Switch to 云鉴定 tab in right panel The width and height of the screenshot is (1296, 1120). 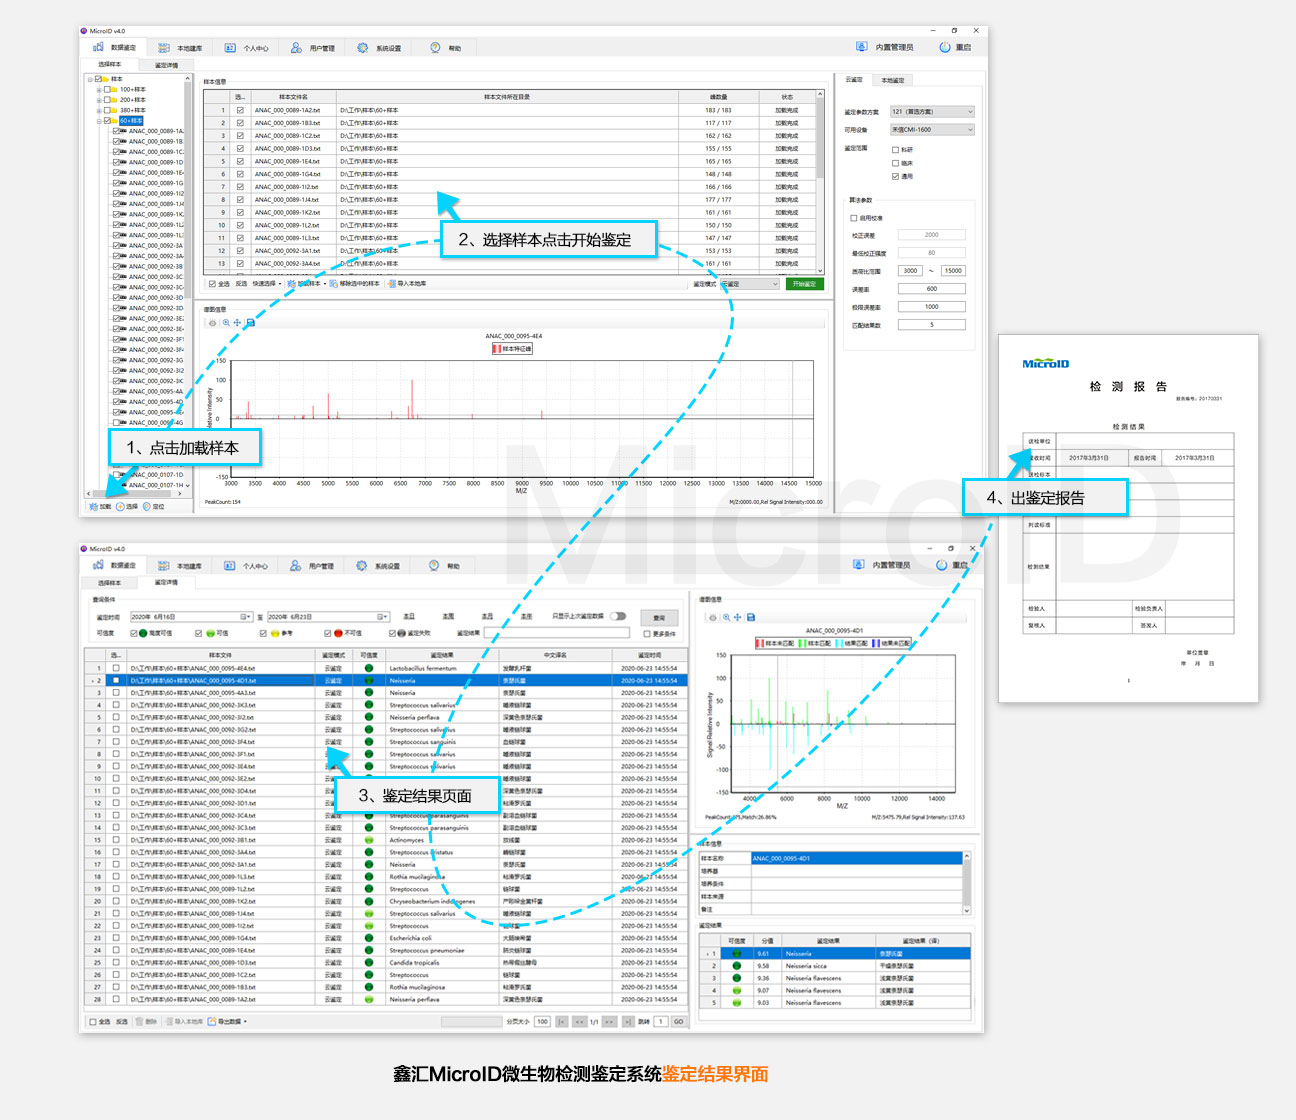coord(854,80)
